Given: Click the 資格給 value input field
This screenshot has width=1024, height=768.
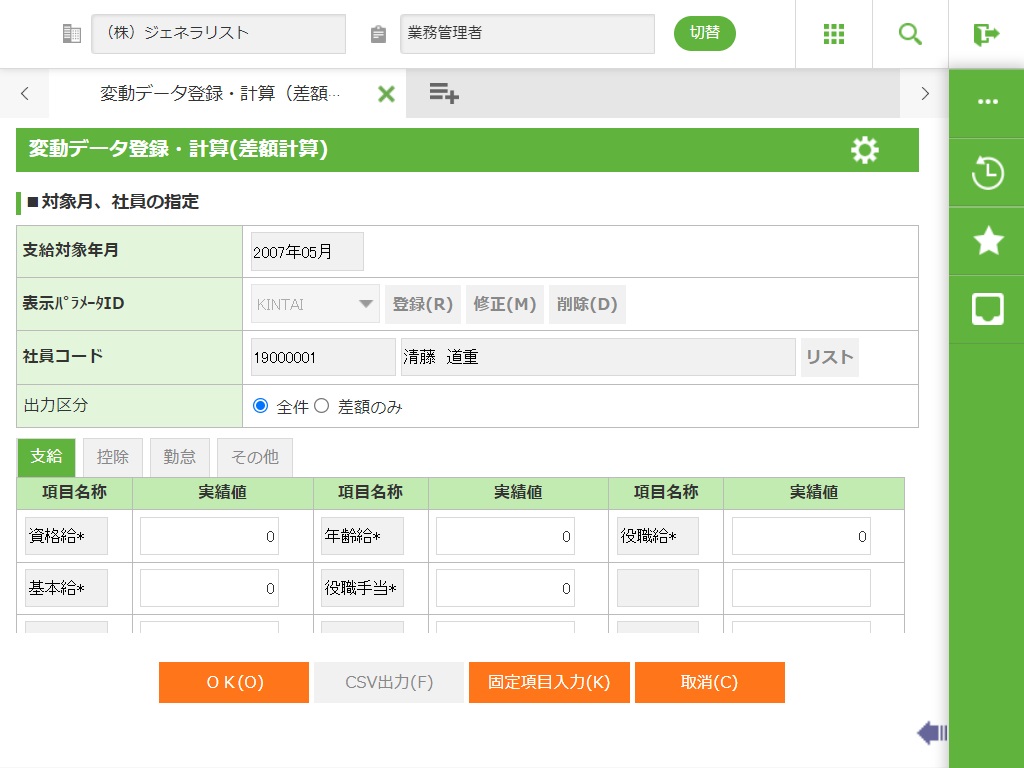Looking at the screenshot, I should [x=209, y=536].
